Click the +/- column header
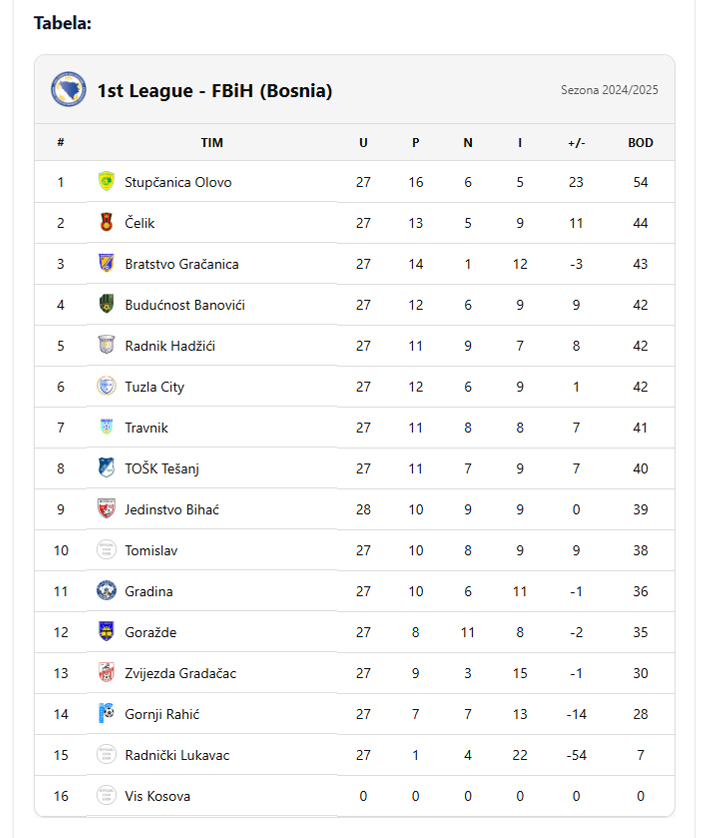The width and height of the screenshot is (710, 838). 576,143
